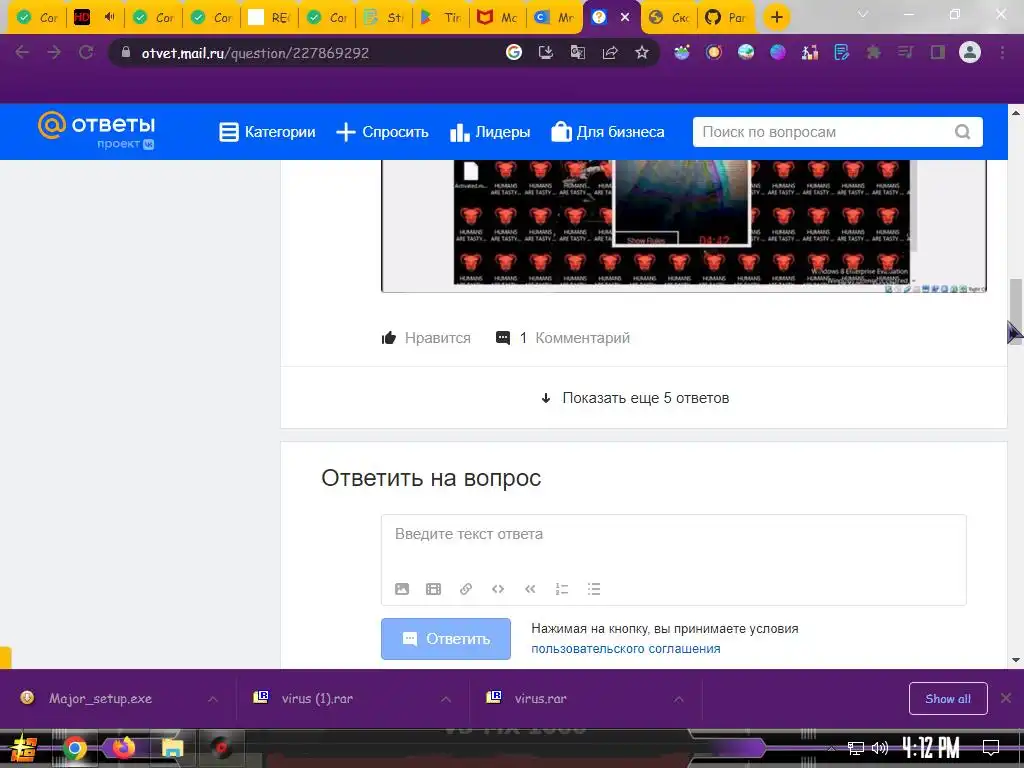
Task: Toggle the browser side panel icon
Action: [938, 52]
